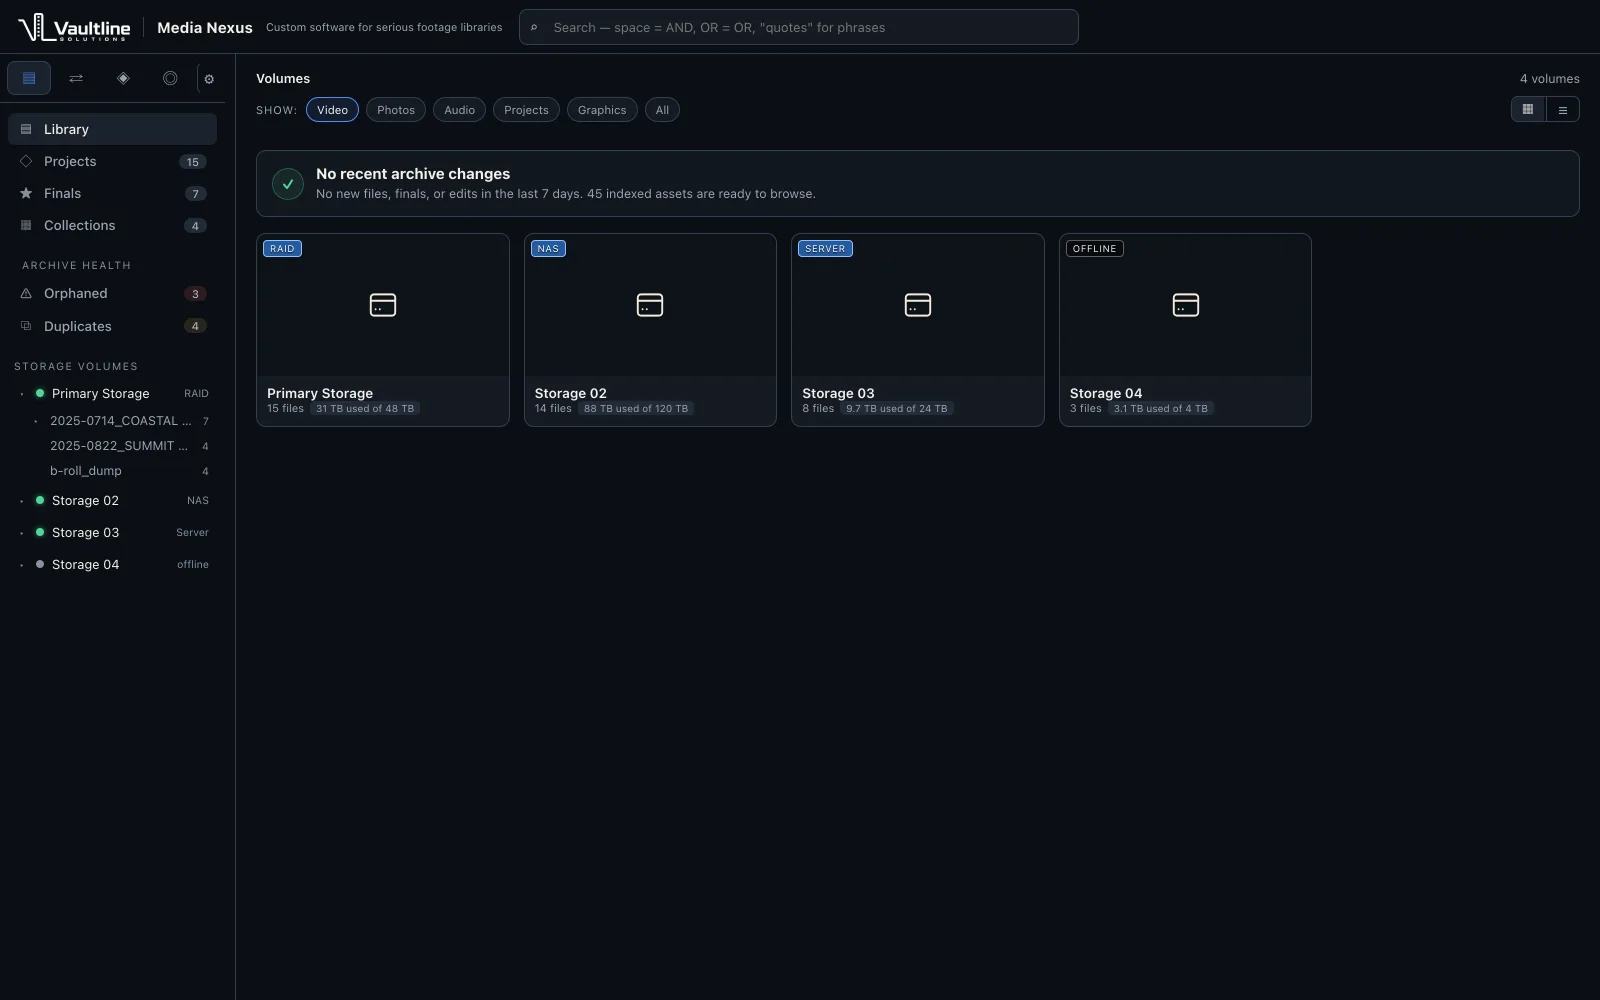
Task: Toggle the Video filter chip
Action: coord(332,110)
